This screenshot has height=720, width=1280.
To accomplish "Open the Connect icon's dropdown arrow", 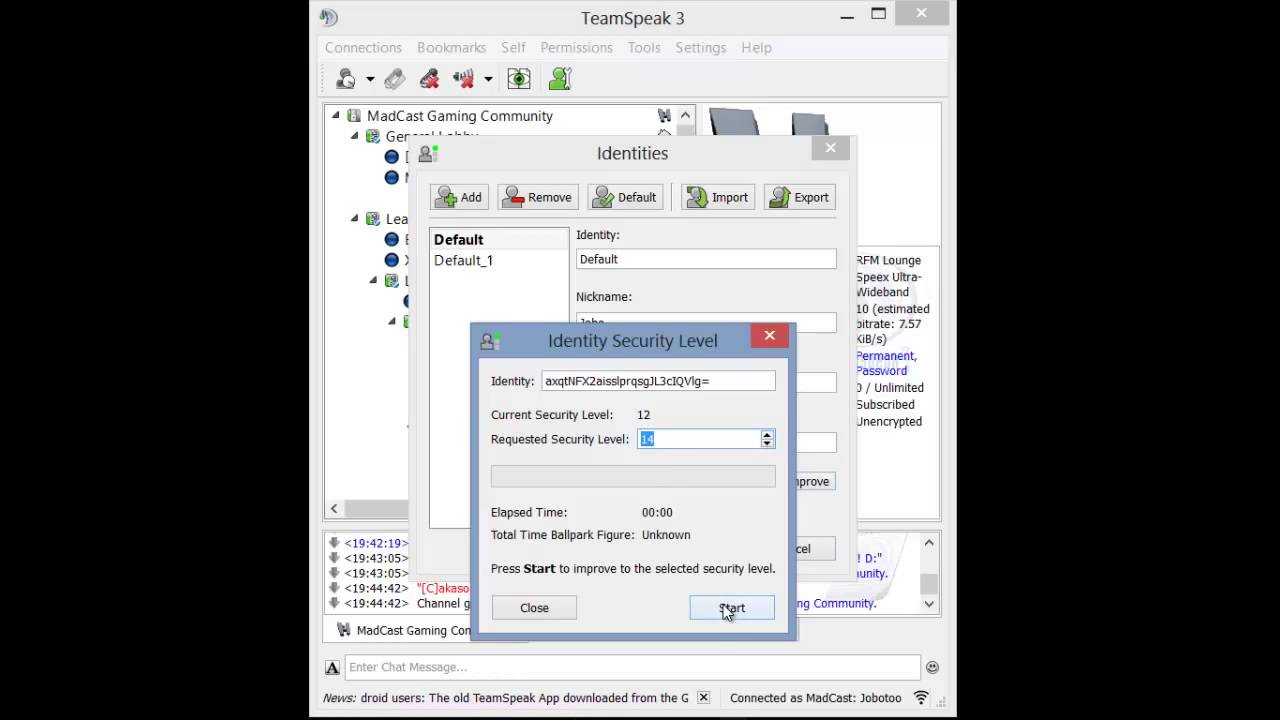I will pos(370,79).
